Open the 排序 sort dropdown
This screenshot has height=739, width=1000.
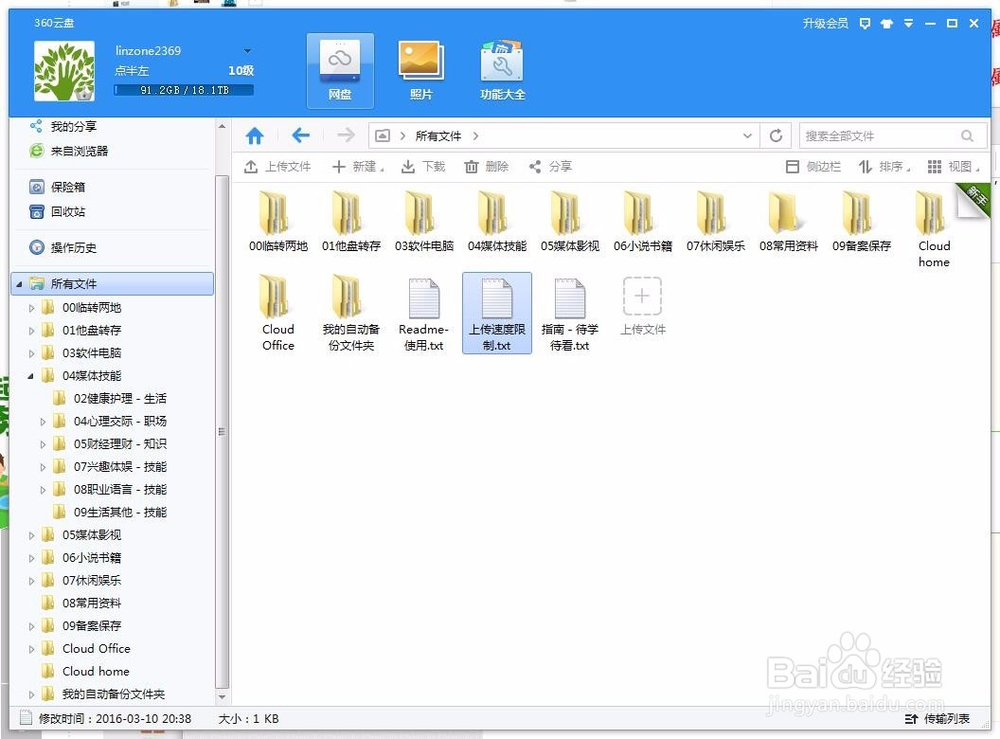click(884, 166)
